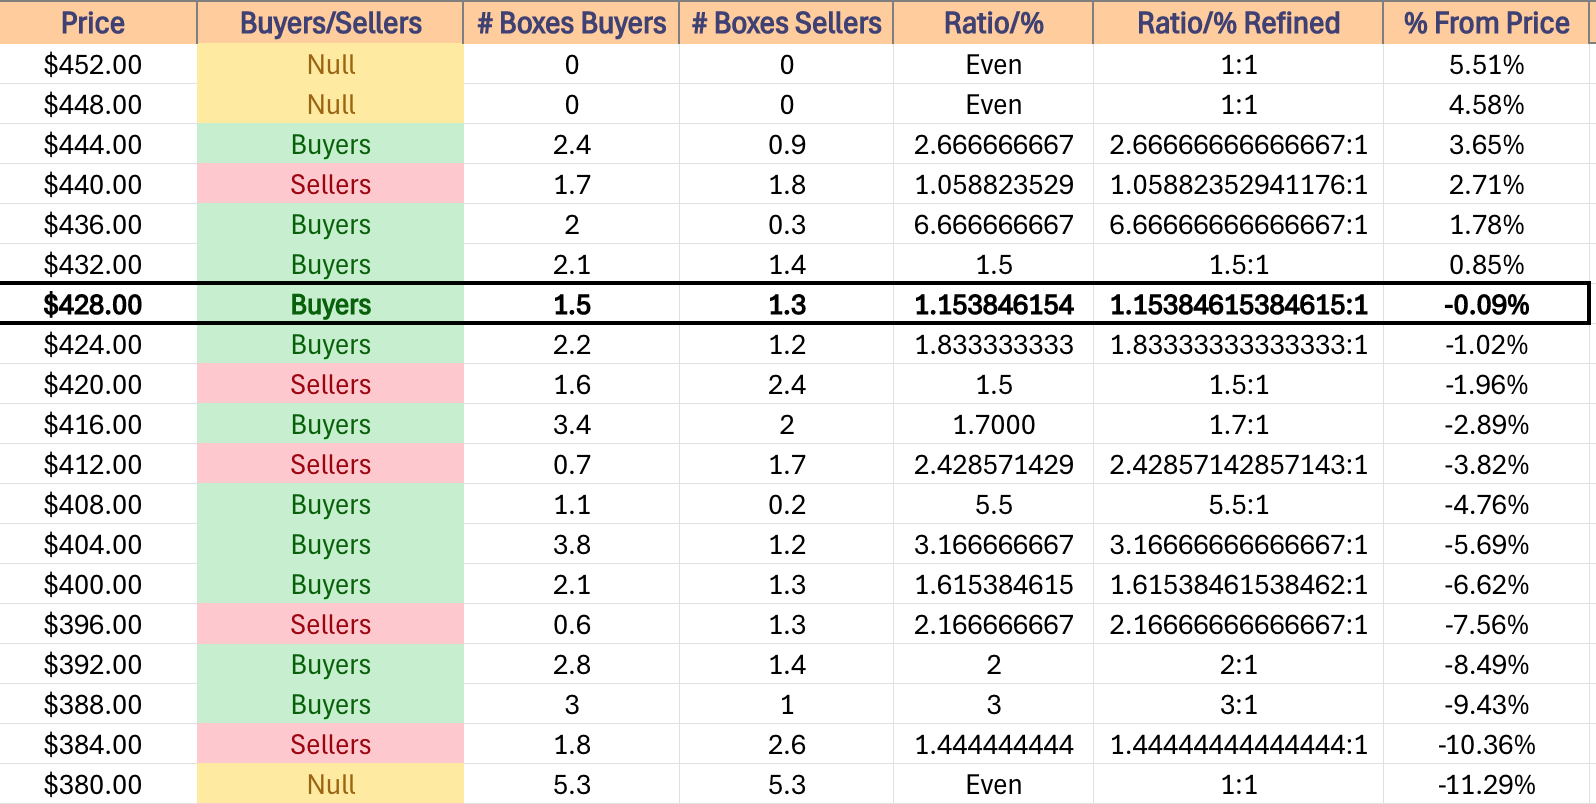Click the 2.42857142857143:1 refined ratio cell
Viewport: 1596px width, 804px height.
coord(1239,465)
